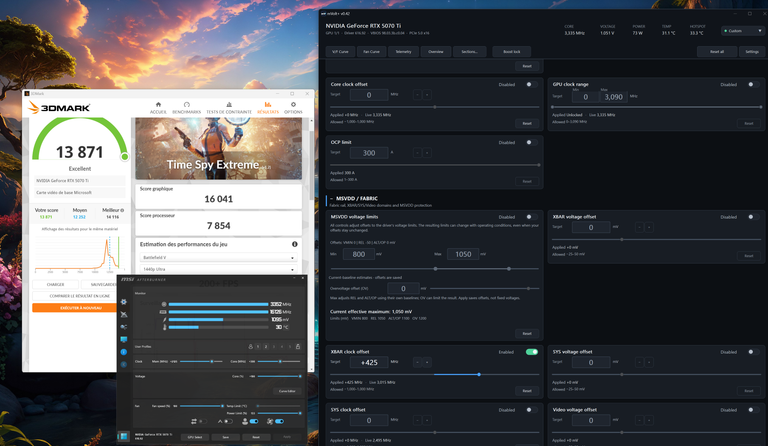The height and width of the screenshot is (446, 768).
Task: Click Afterburner Power Limit slider
Action: tap(279, 413)
